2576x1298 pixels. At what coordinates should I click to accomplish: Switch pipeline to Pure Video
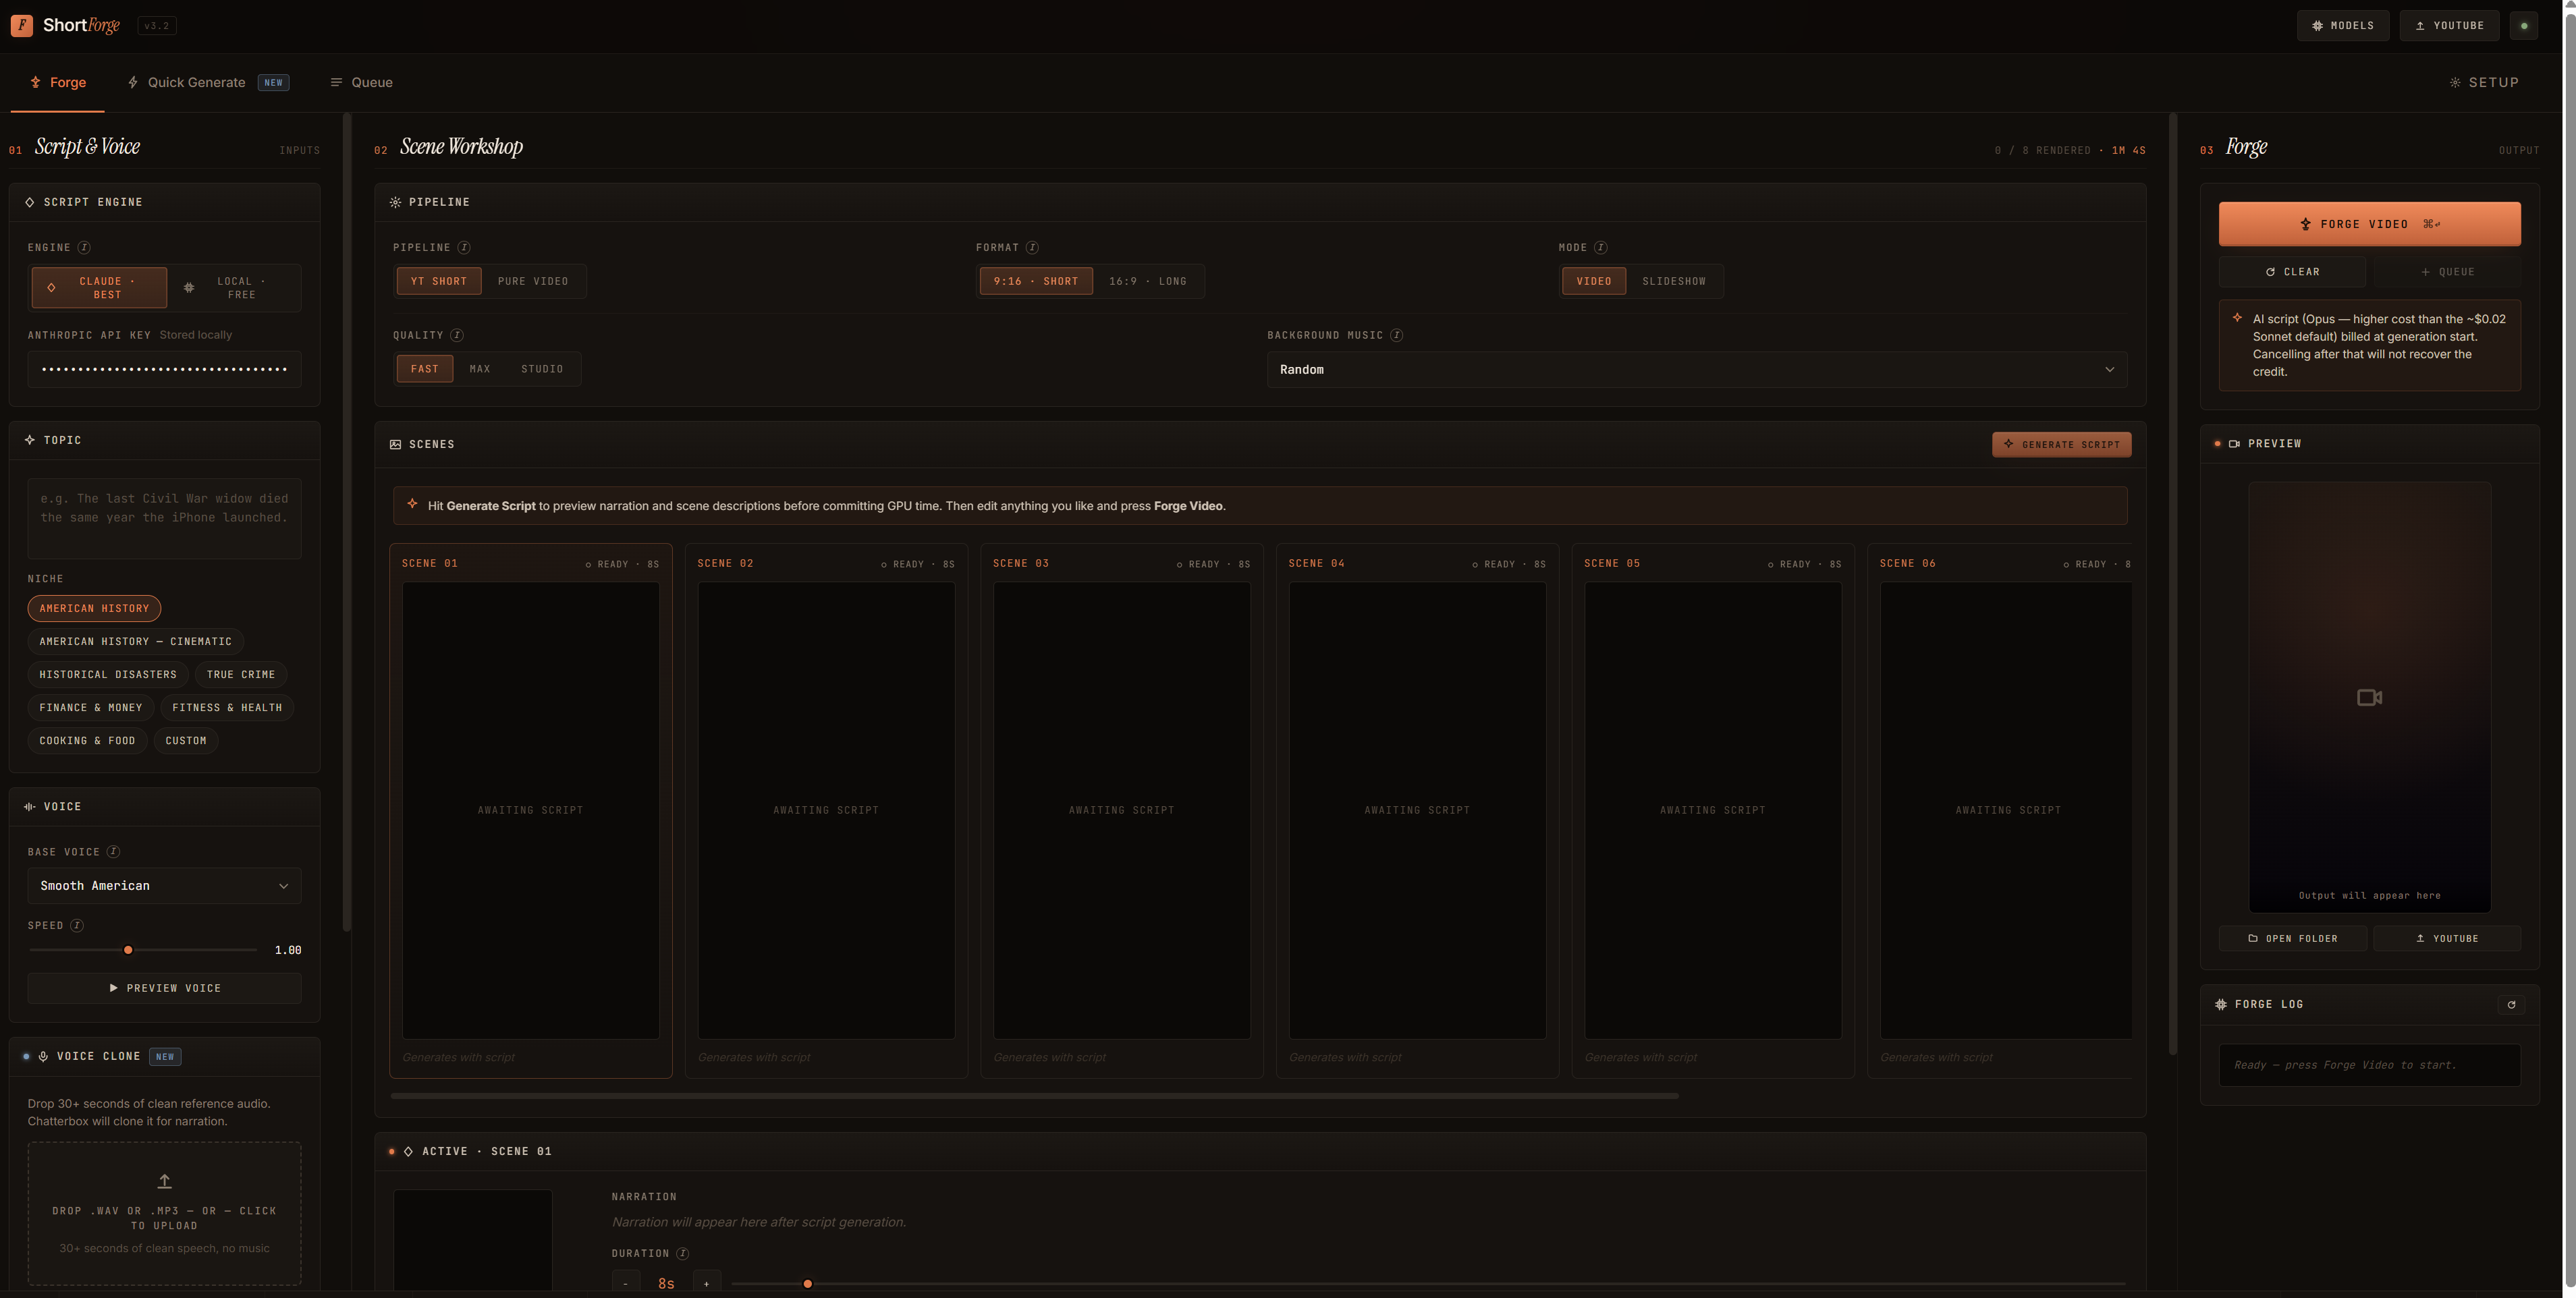click(x=533, y=282)
